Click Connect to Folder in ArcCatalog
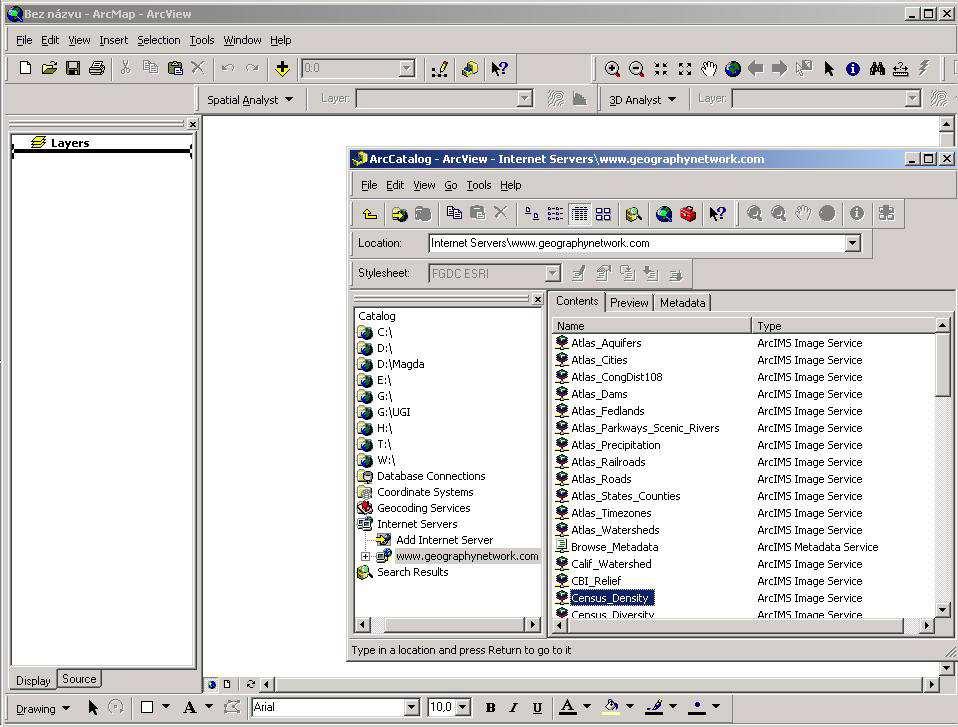The width and height of the screenshot is (958, 727). [x=400, y=214]
